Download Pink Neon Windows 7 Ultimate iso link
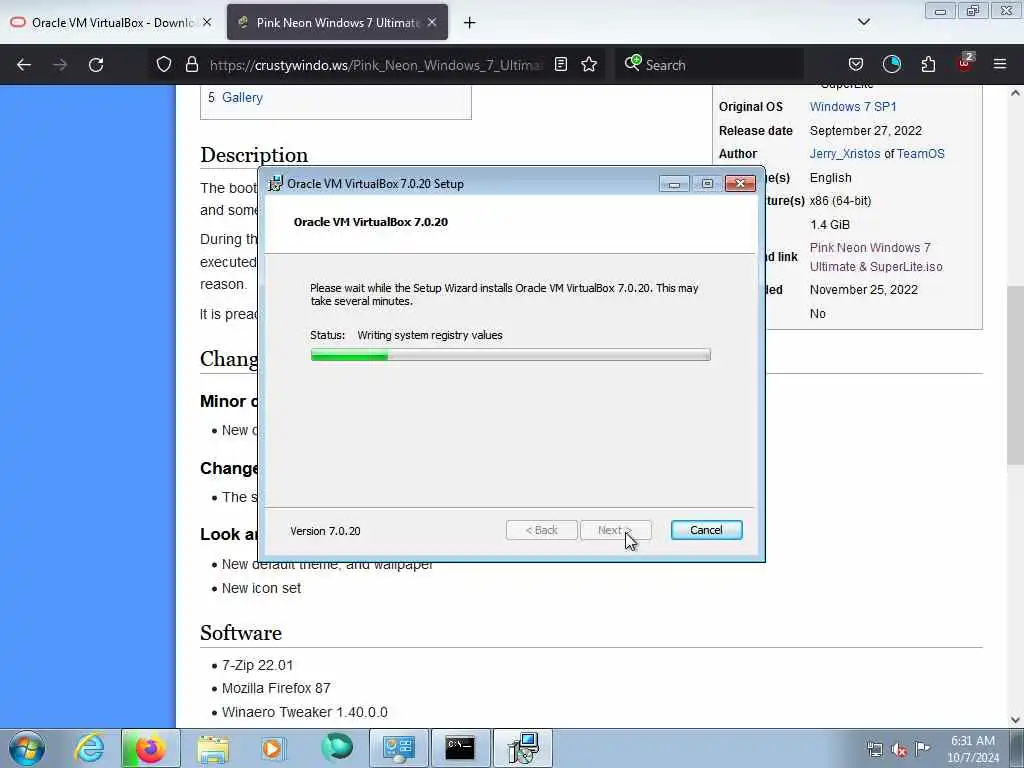This screenshot has width=1024, height=768. pos(876,257)
